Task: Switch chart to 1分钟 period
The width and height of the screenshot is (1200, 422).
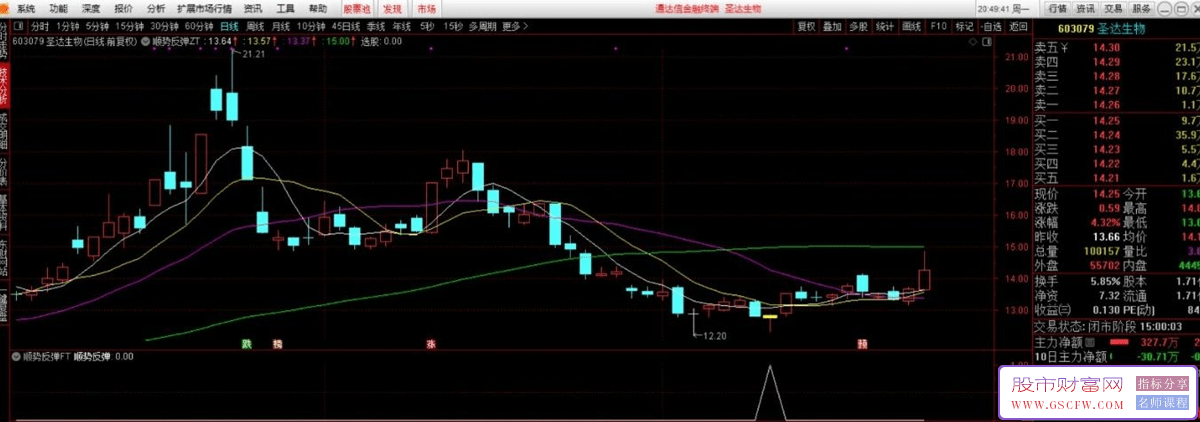Action: click(67, 25)
